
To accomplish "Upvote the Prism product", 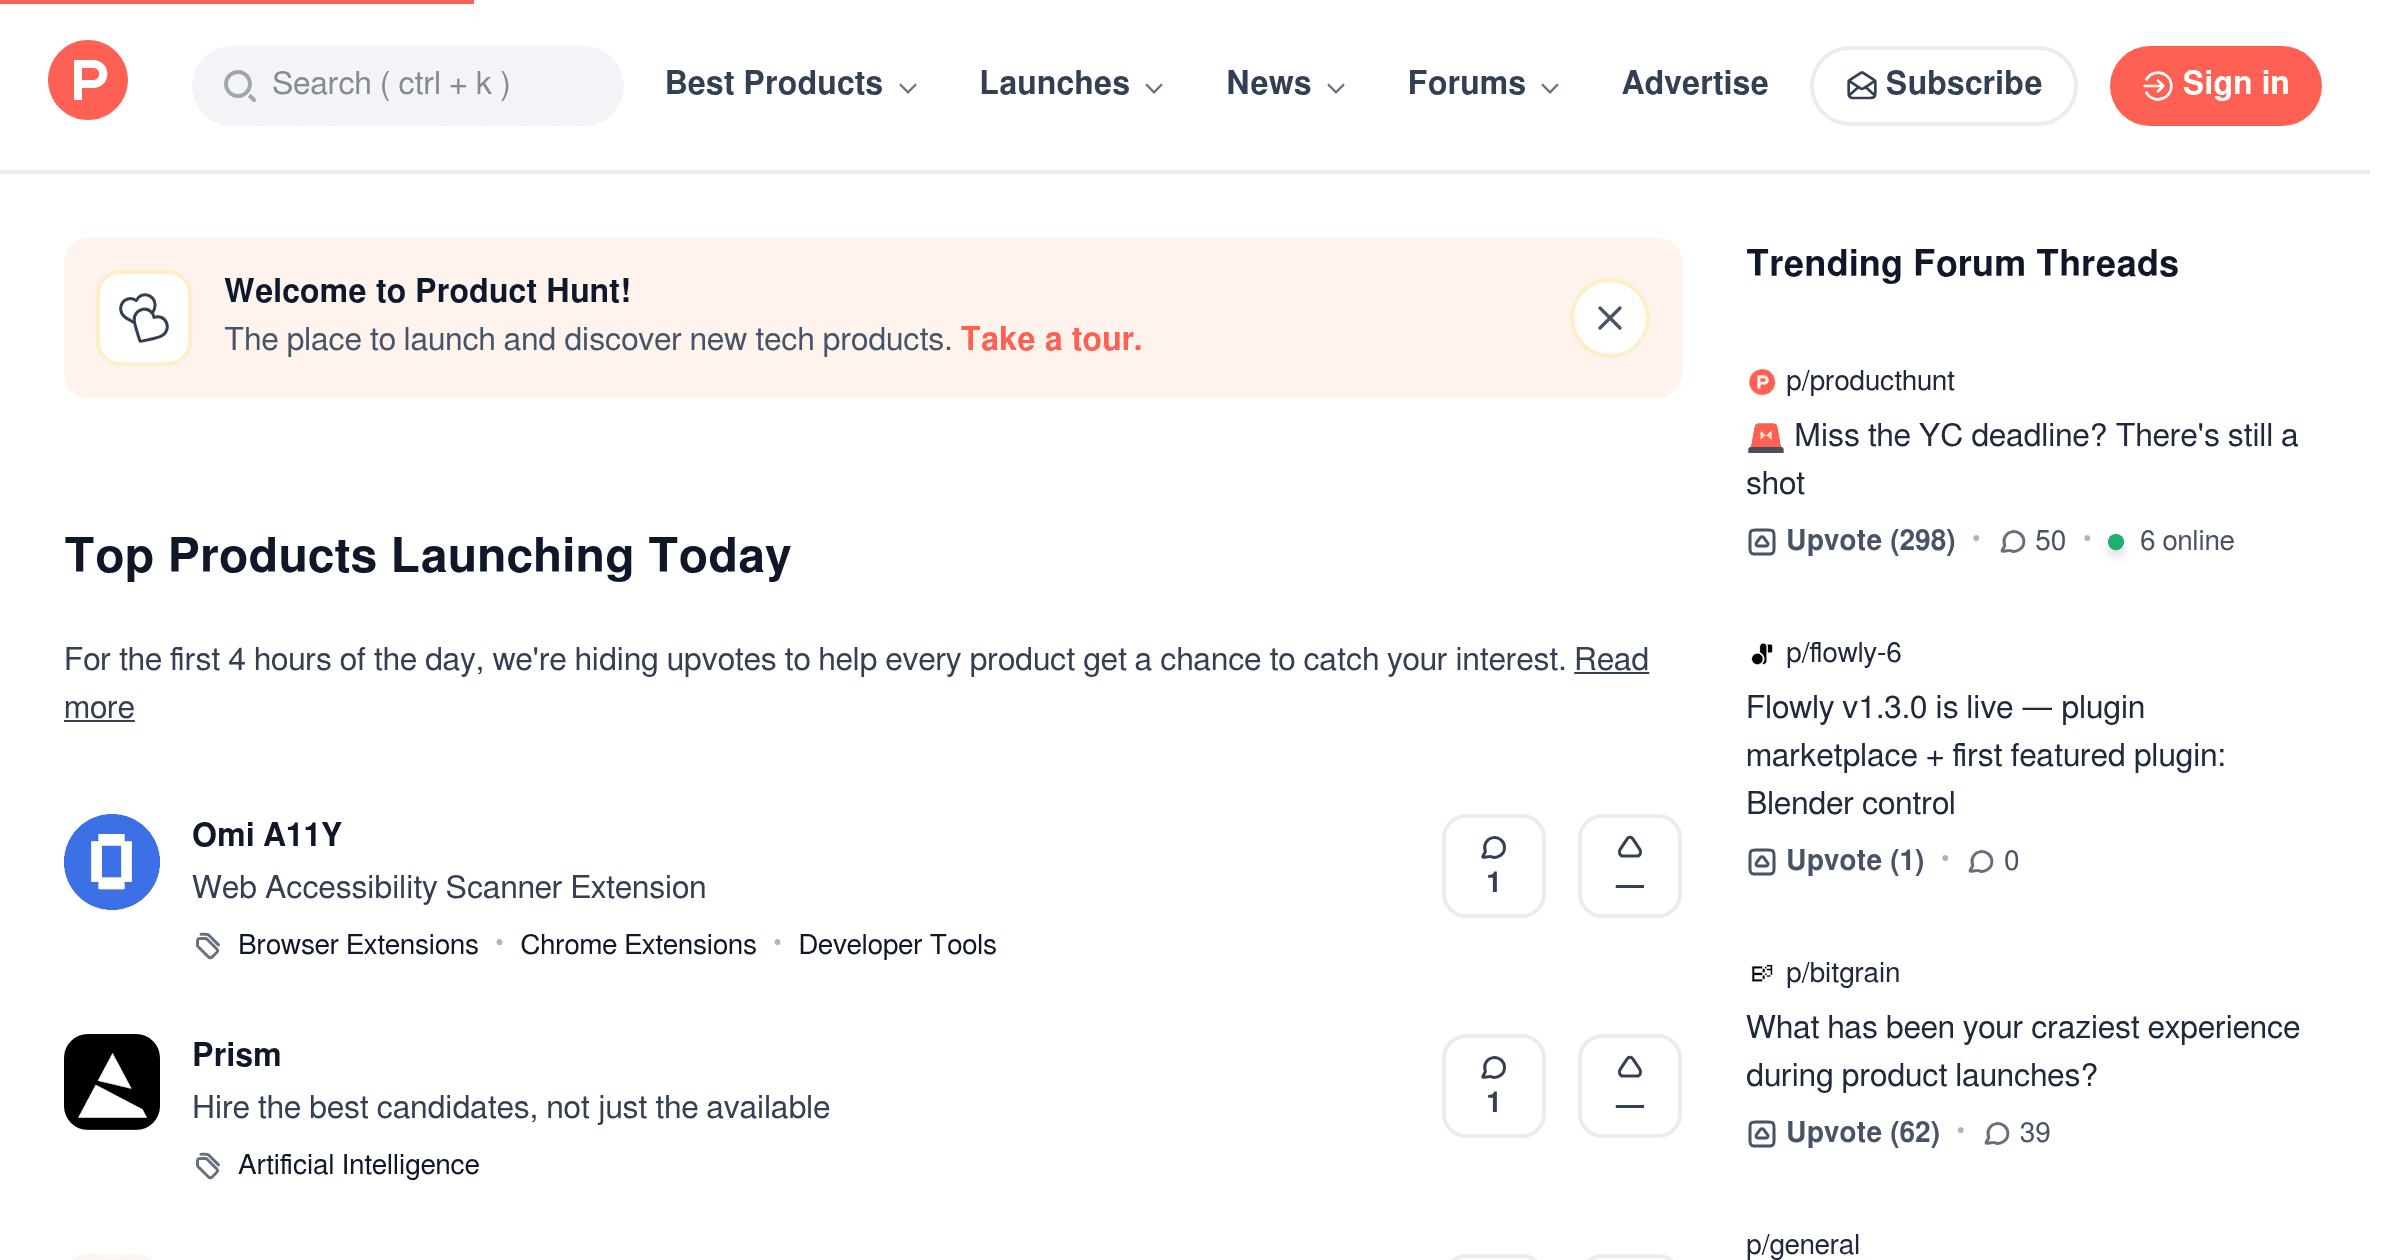I will [1629, 1086].
